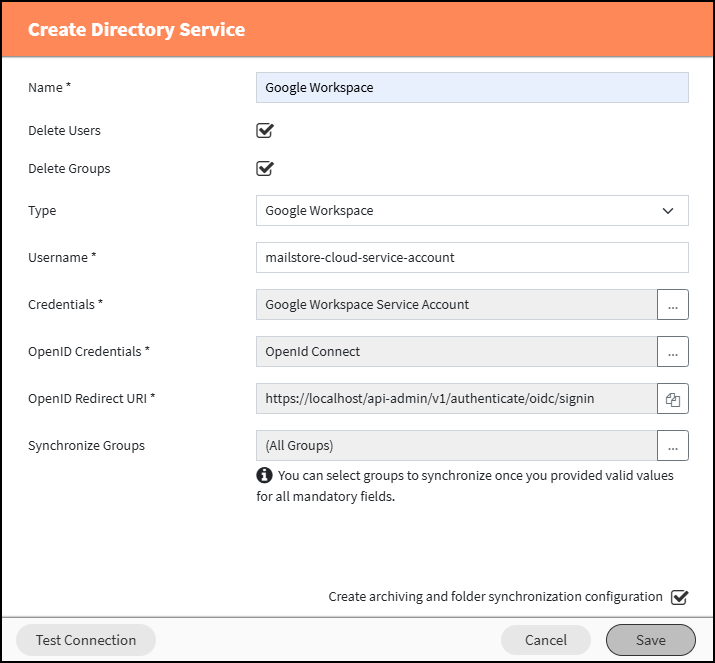This screenshot has width=715, height=663.
Task: Uncheck the Delete Groups checkbox
Action: [264, 168]
